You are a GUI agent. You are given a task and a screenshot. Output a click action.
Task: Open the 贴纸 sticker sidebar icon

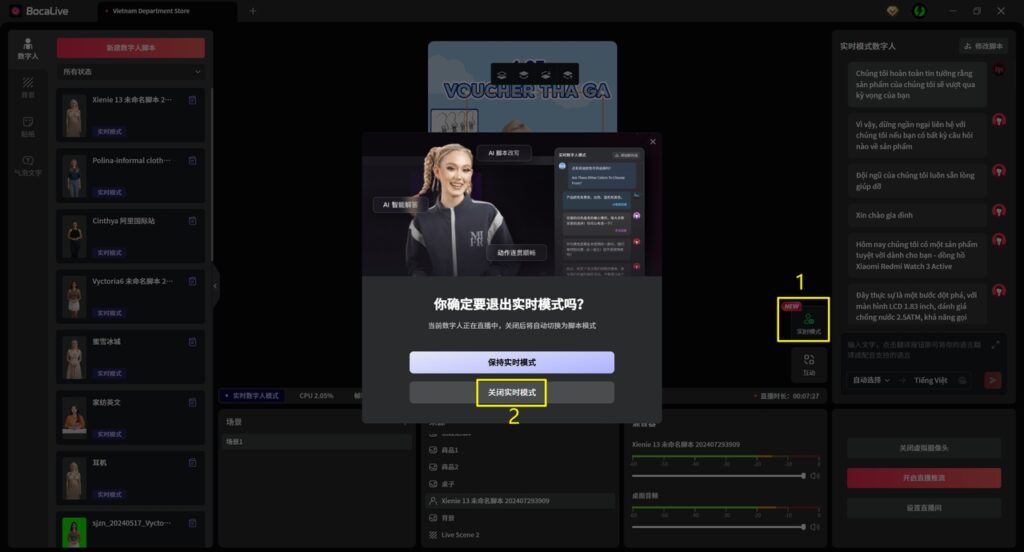pos(27,127)
